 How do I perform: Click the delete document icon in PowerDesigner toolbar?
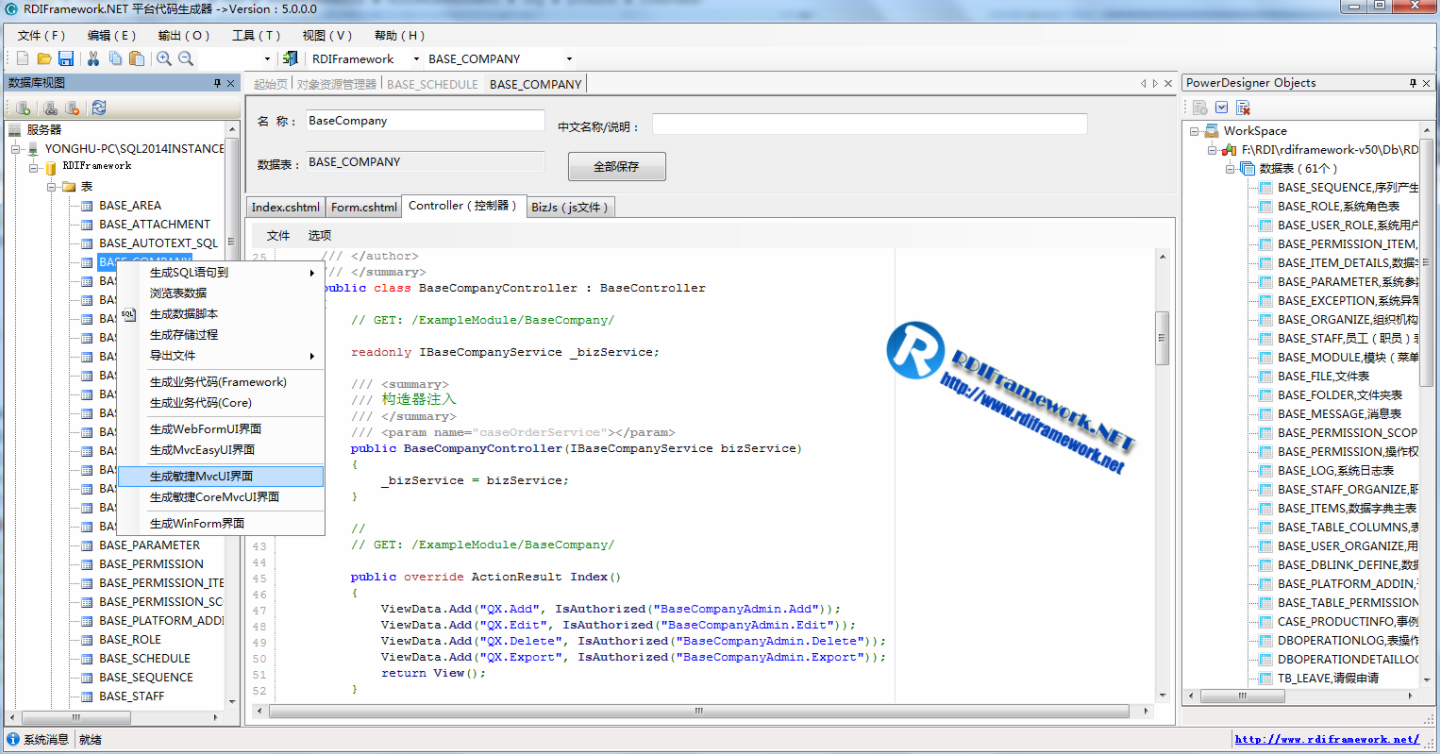coord(1243,108)
